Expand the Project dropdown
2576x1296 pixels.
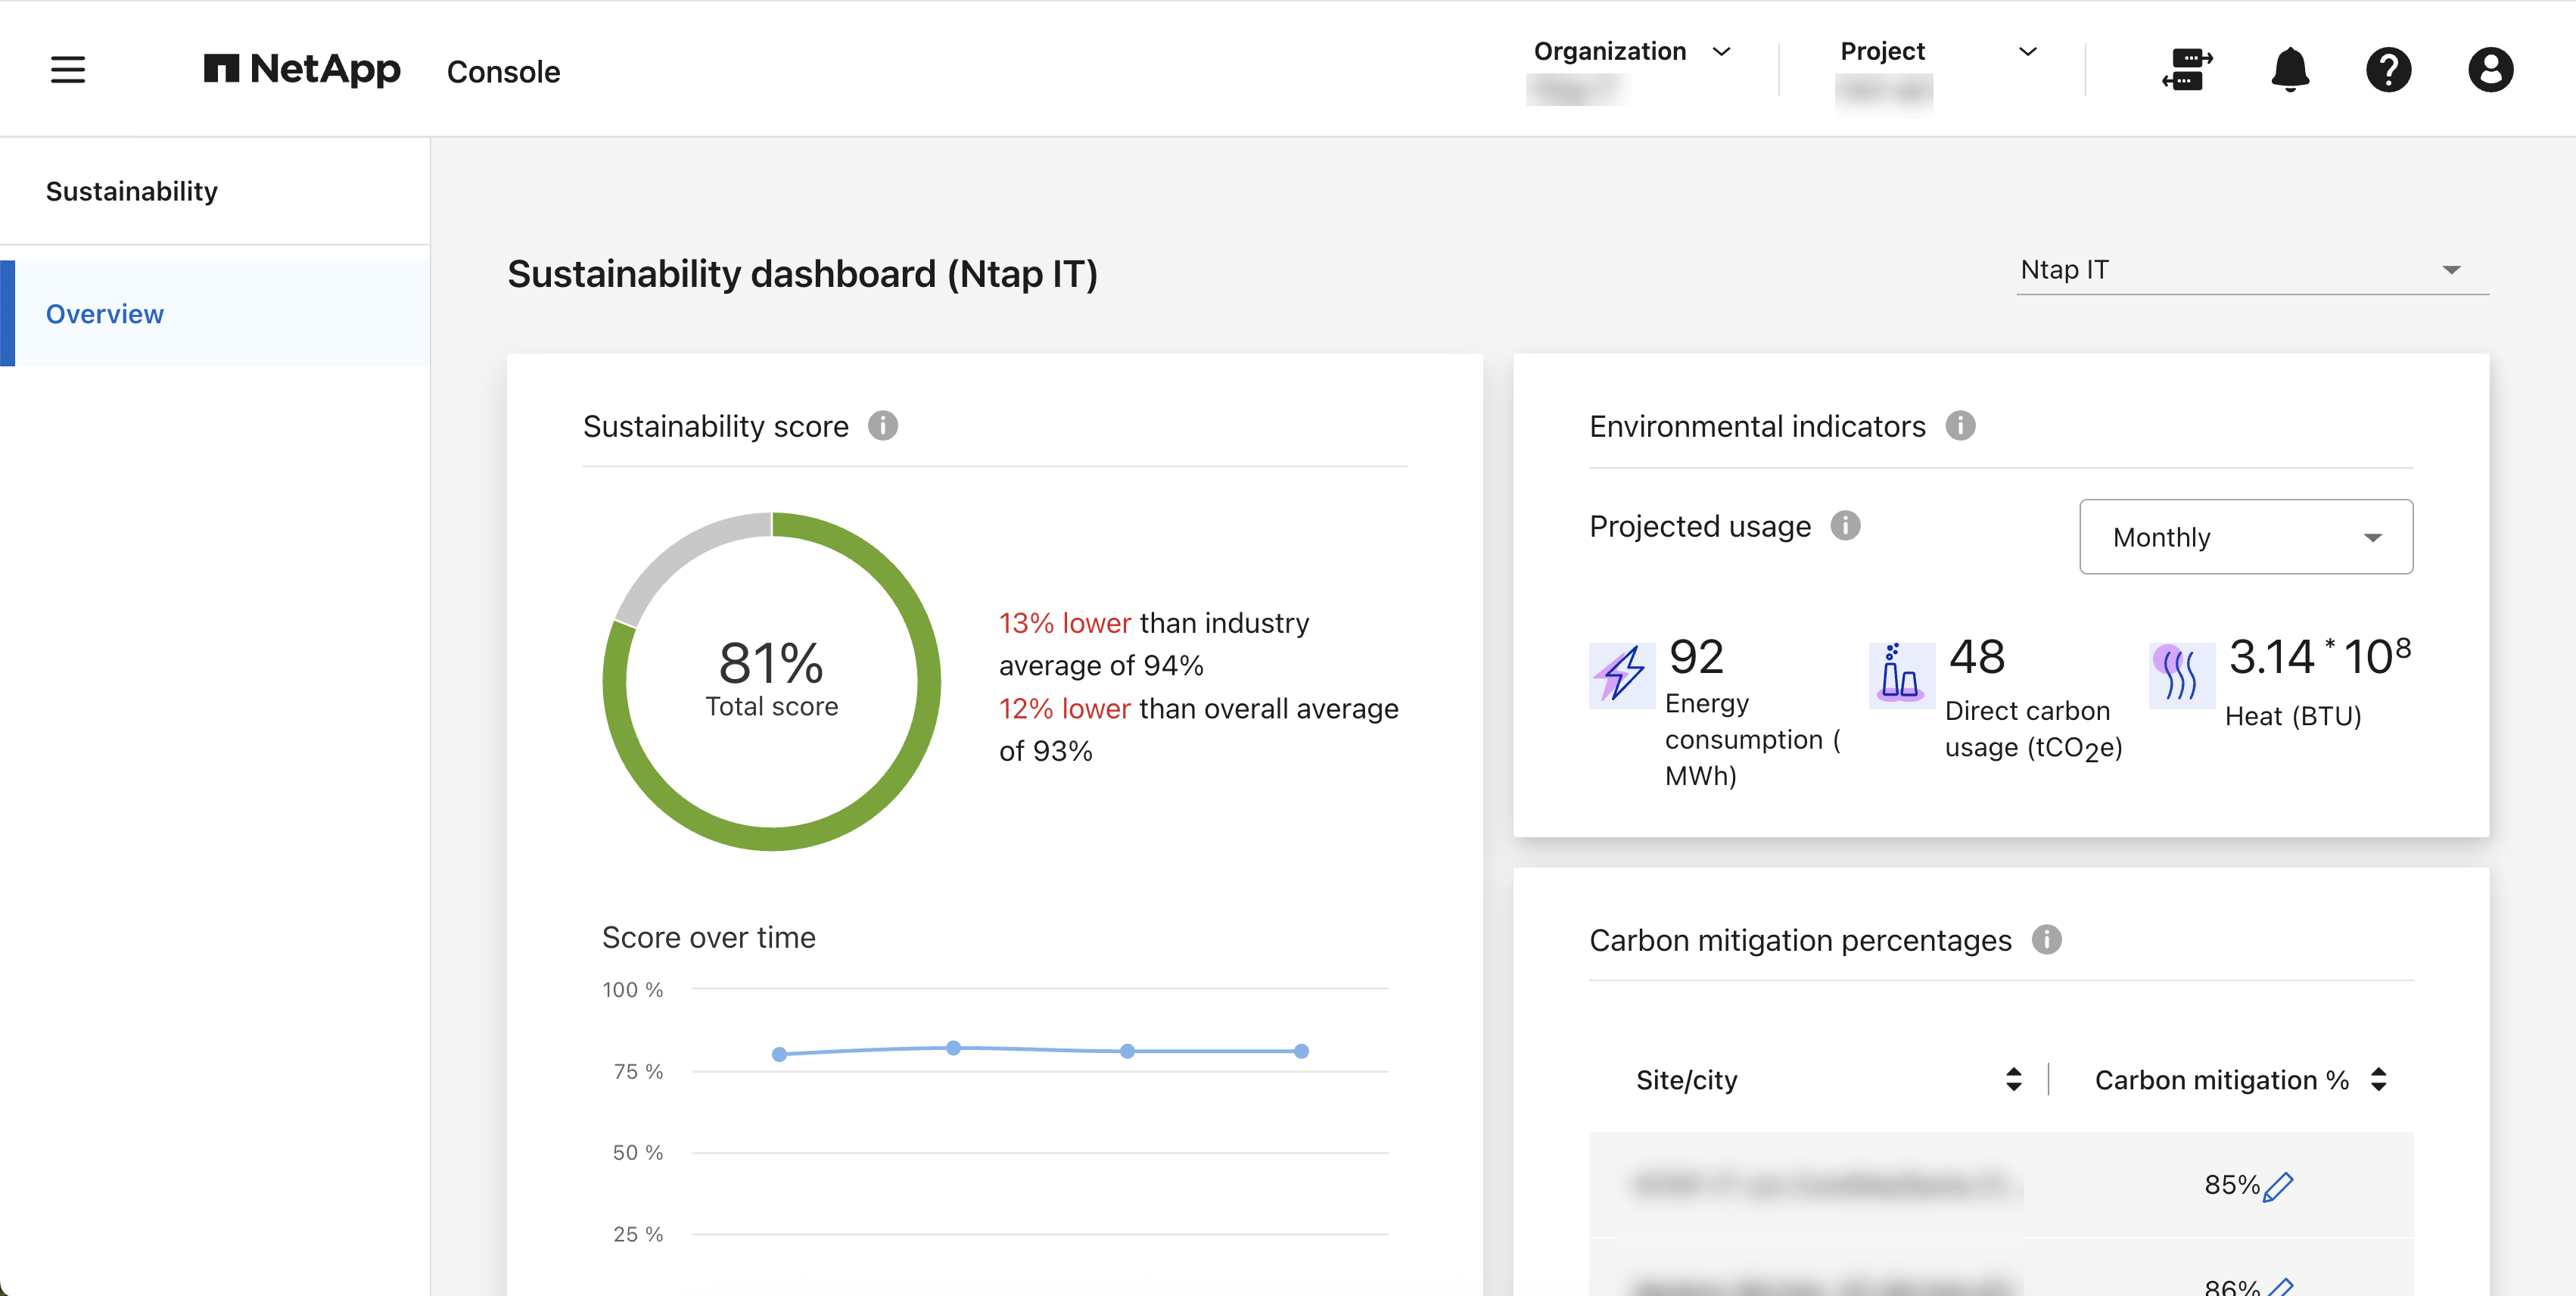pyautogui.click(x=2027, y=52)
